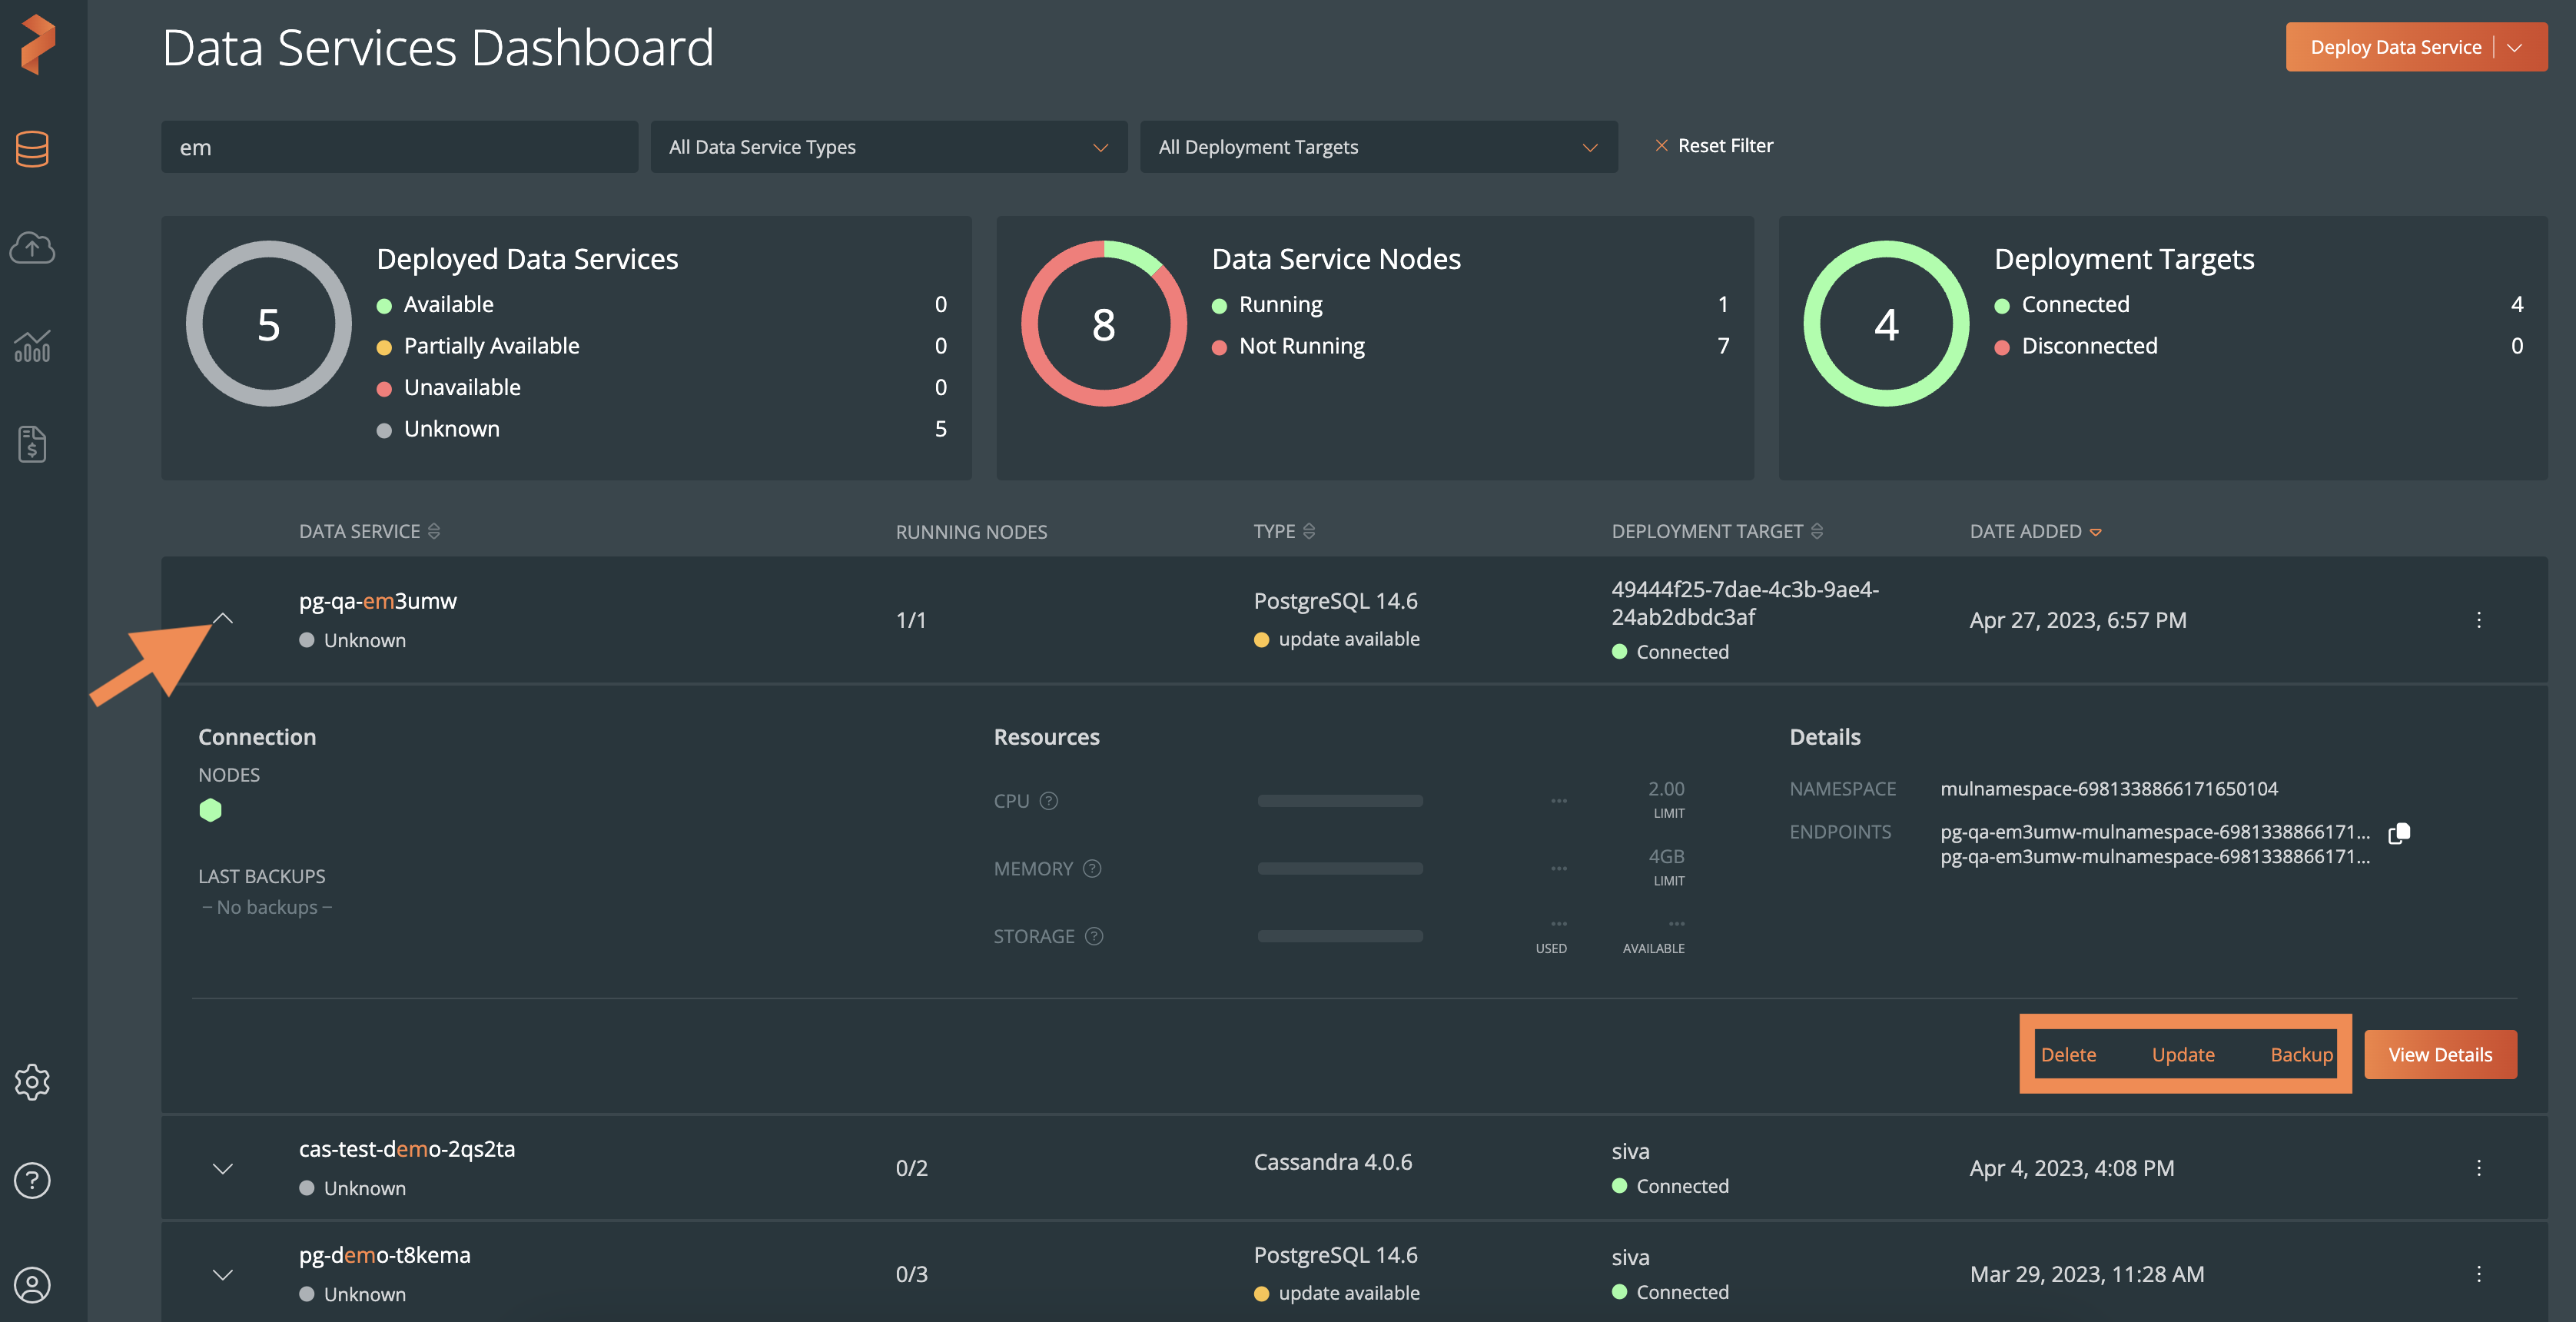Click the Delete button

[2068, 1055]
